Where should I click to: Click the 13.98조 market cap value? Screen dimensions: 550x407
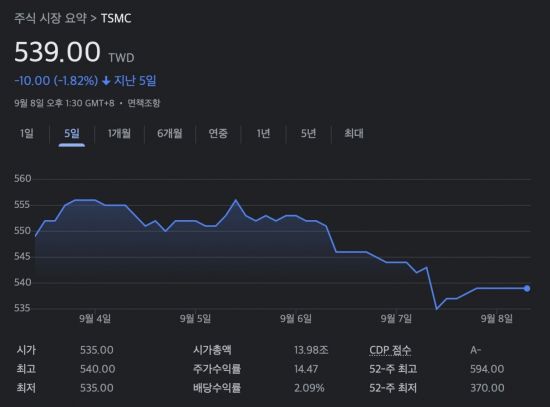[x=311, y=350]
